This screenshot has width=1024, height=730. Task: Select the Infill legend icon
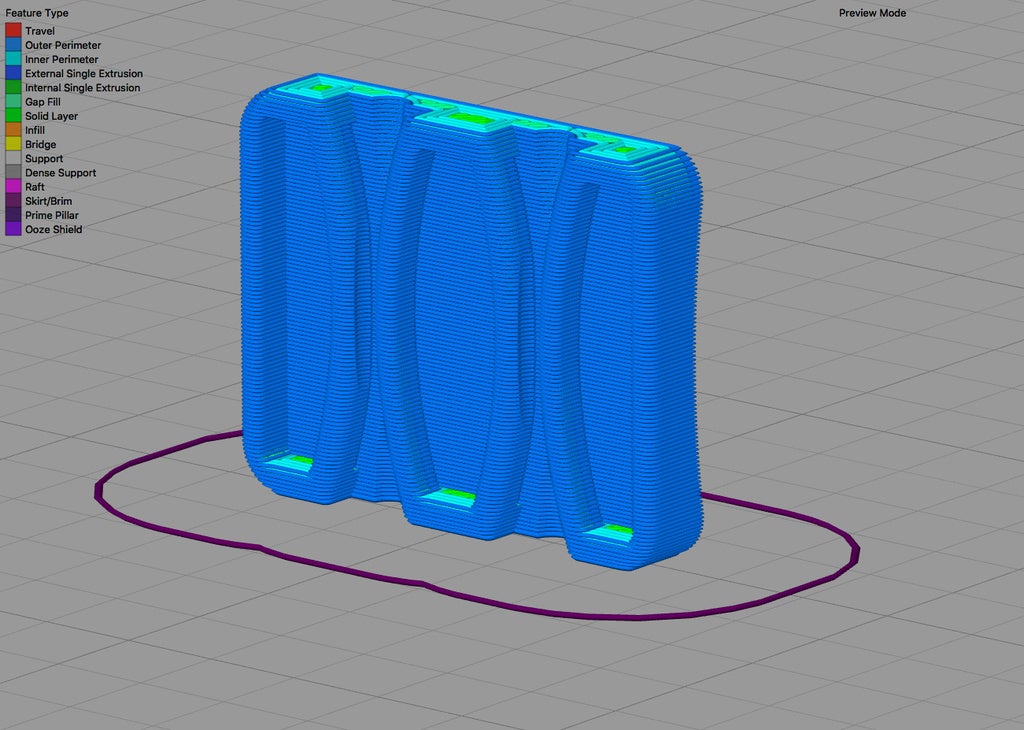(x=11, y=130)
